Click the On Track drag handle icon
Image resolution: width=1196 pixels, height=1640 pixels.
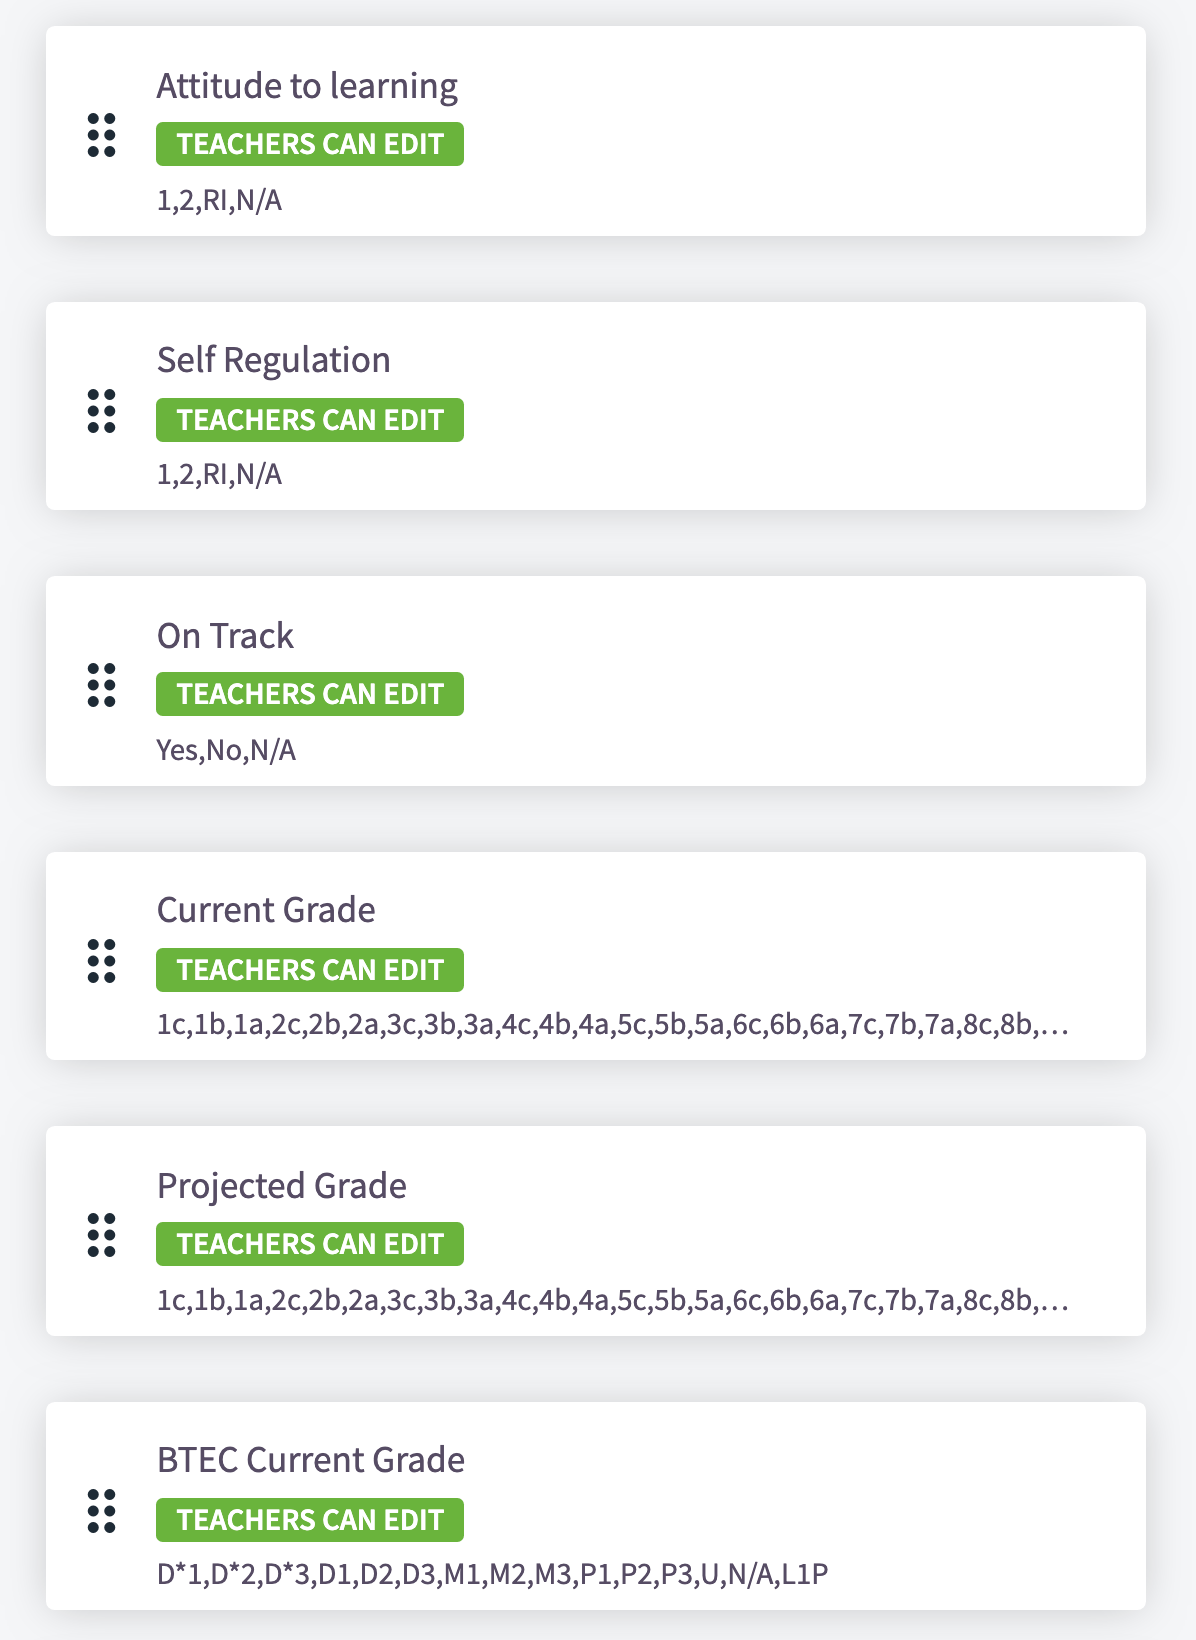(102, 685)
